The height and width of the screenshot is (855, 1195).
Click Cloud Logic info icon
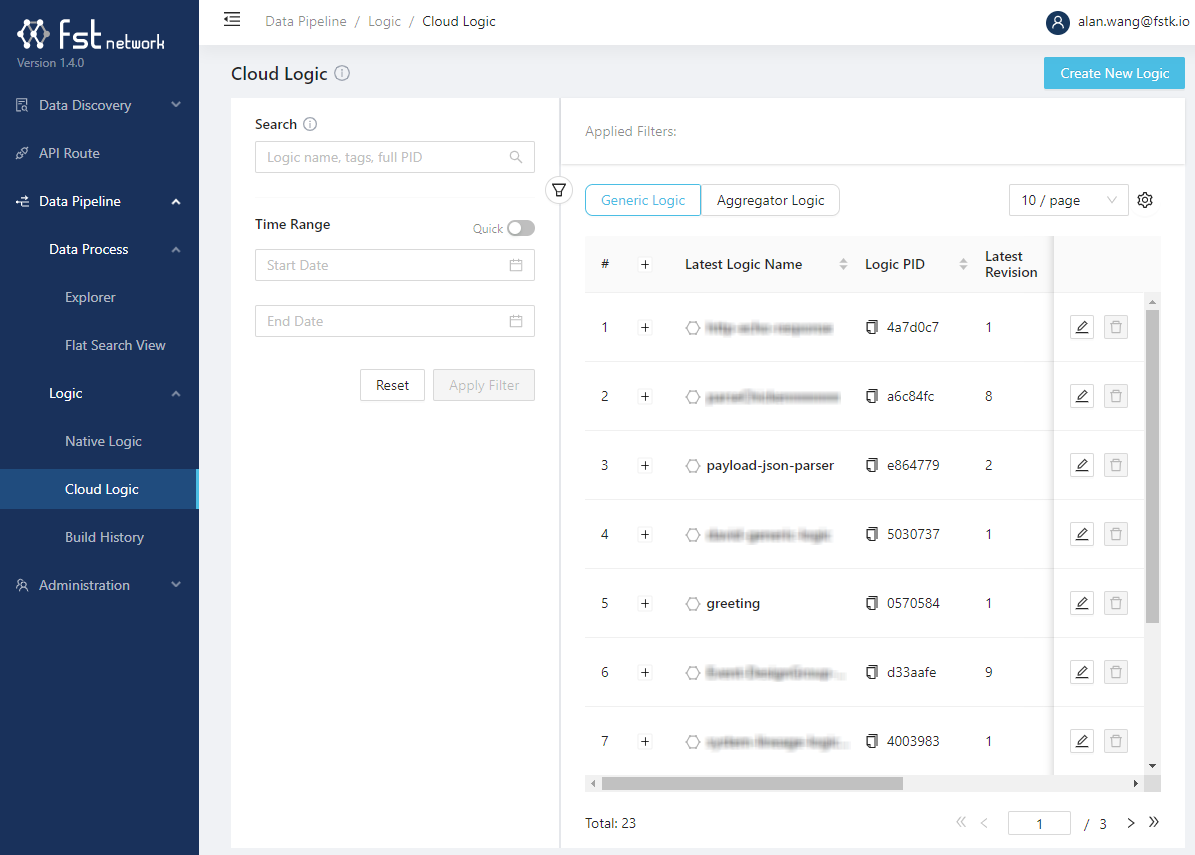point(342,73)
